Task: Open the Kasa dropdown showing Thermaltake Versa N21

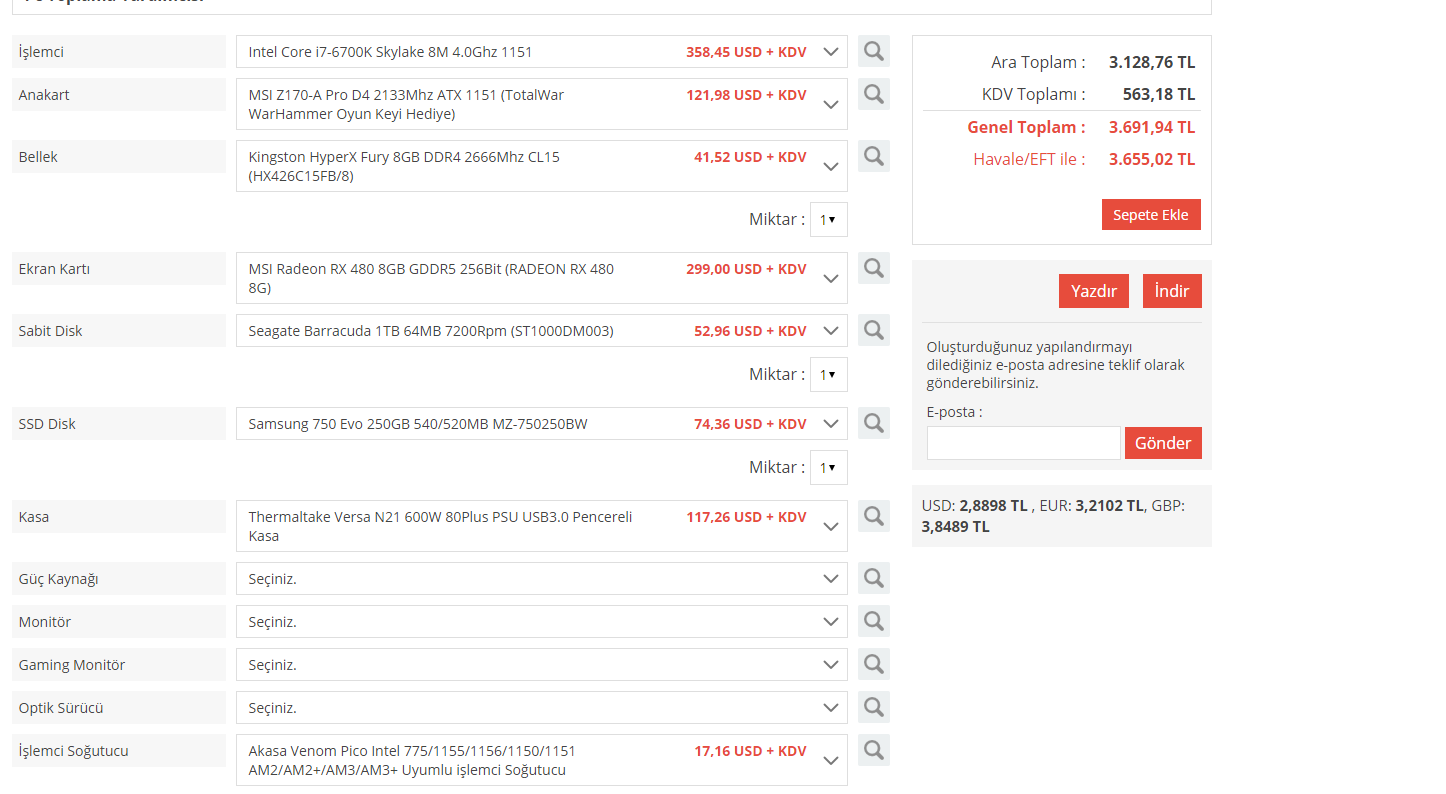Action: click(542, 526)
